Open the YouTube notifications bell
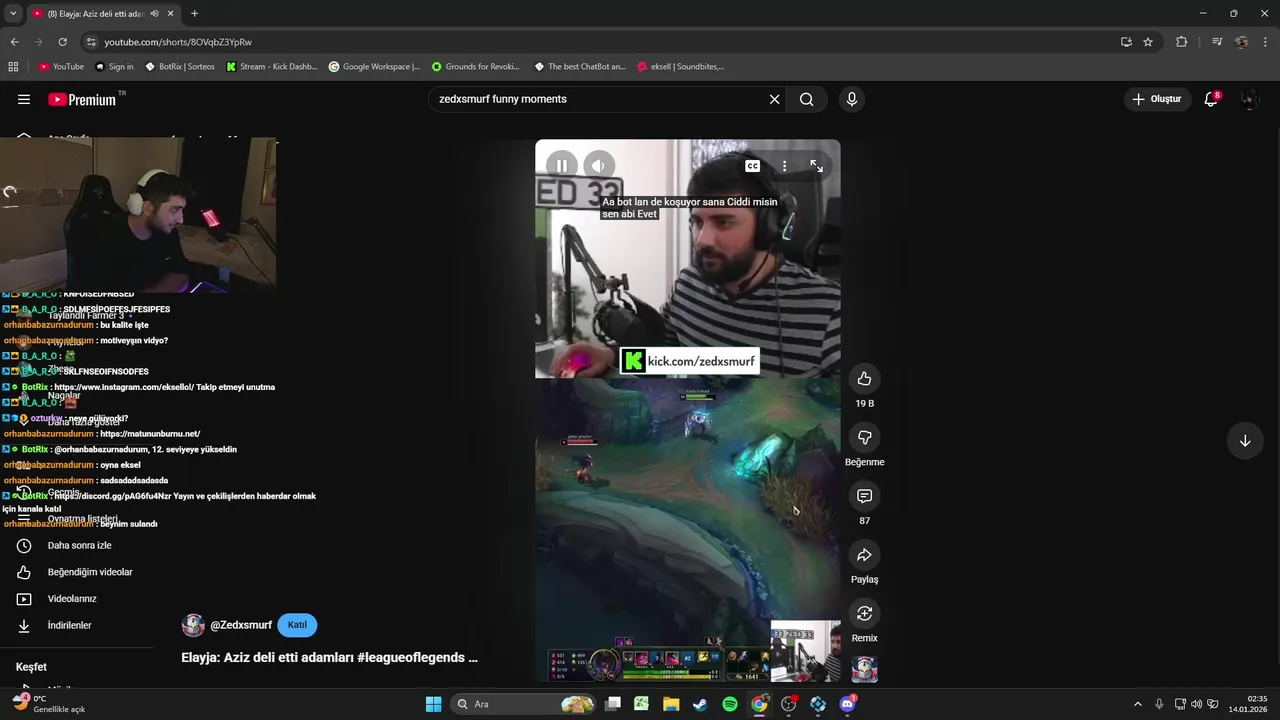Image resolution: width=1280 pixels, height=720 pixels. (1211, 99)
